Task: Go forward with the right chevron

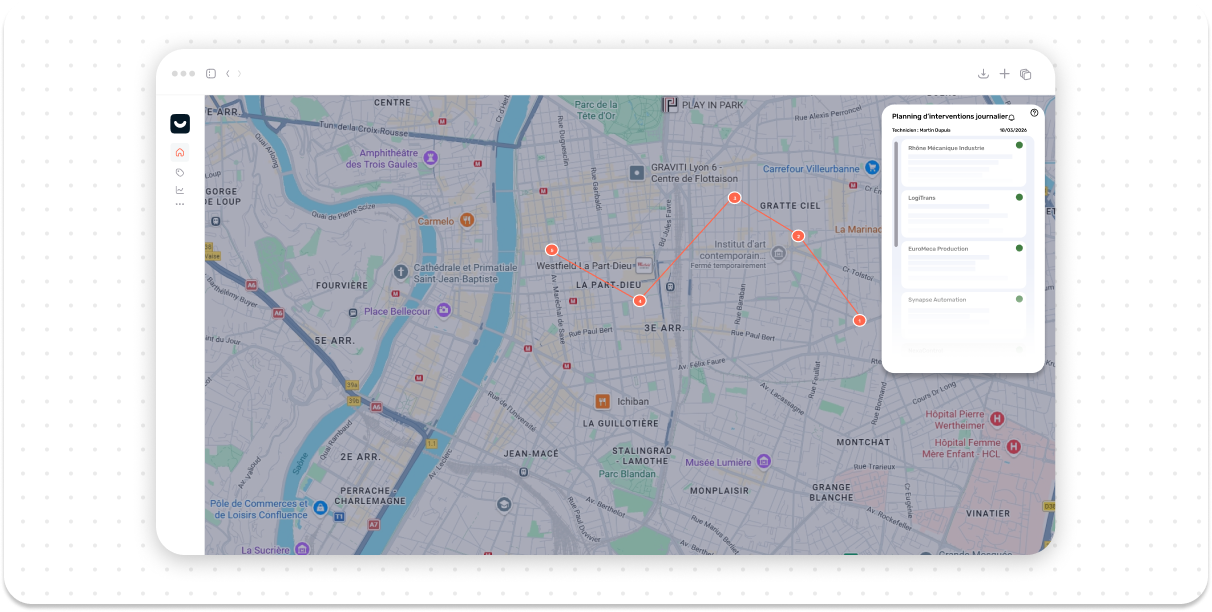Action: click(x=239, y=74)
